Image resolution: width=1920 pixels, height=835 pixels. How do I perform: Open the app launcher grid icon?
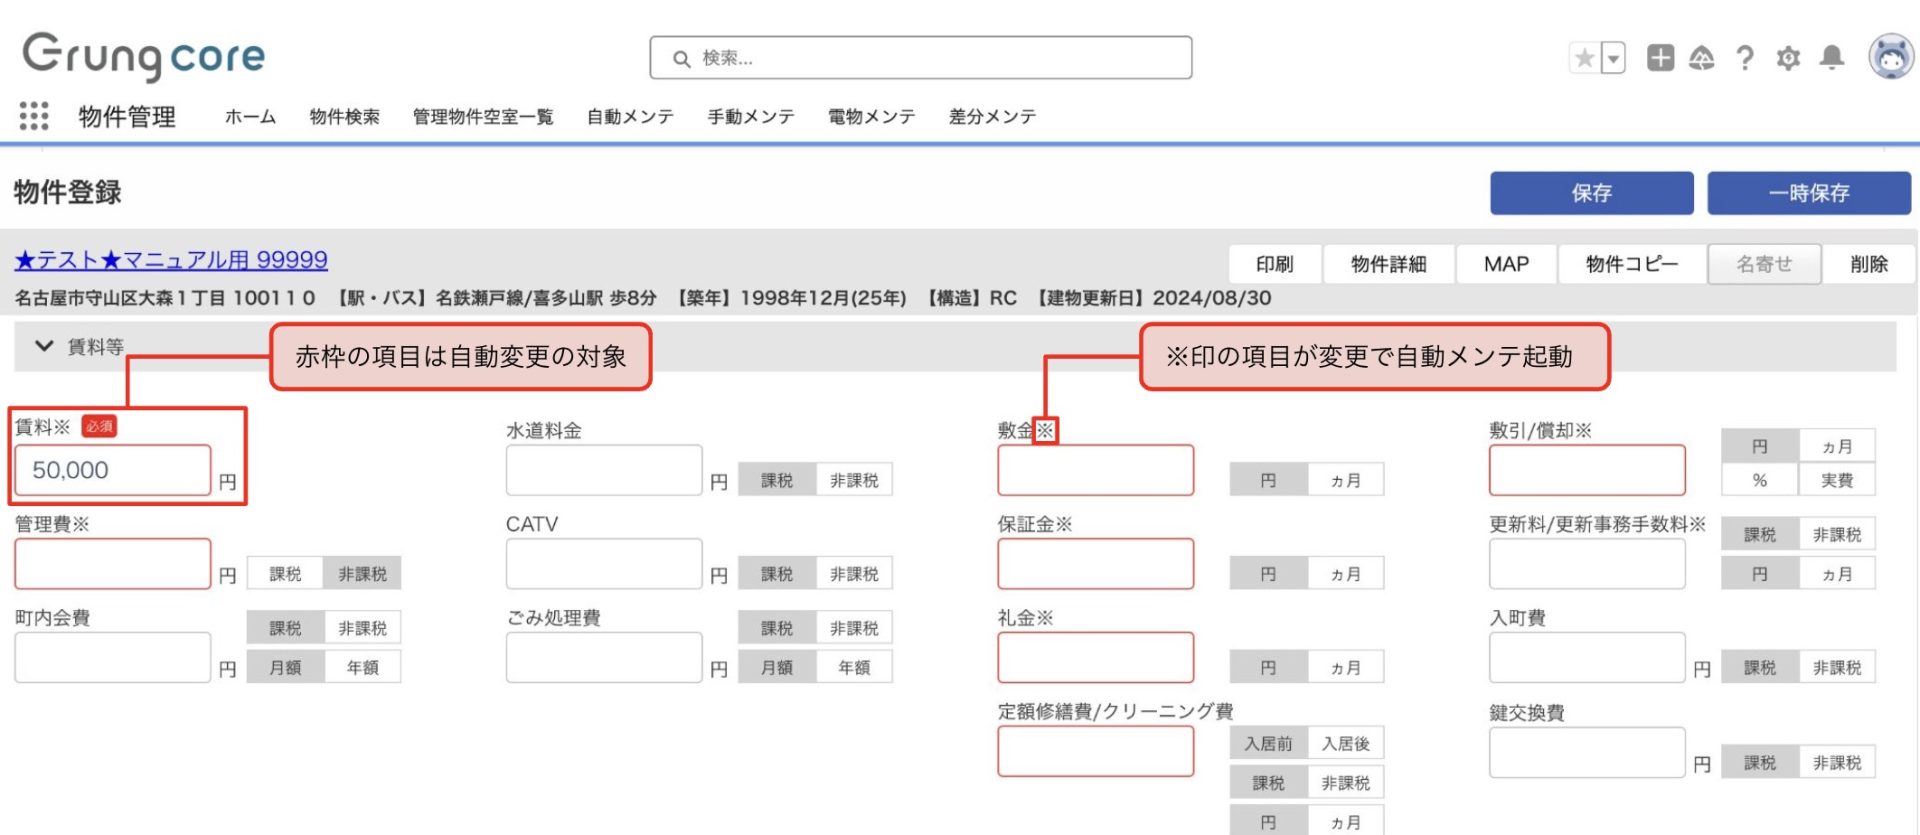click(x=34, y=116)
